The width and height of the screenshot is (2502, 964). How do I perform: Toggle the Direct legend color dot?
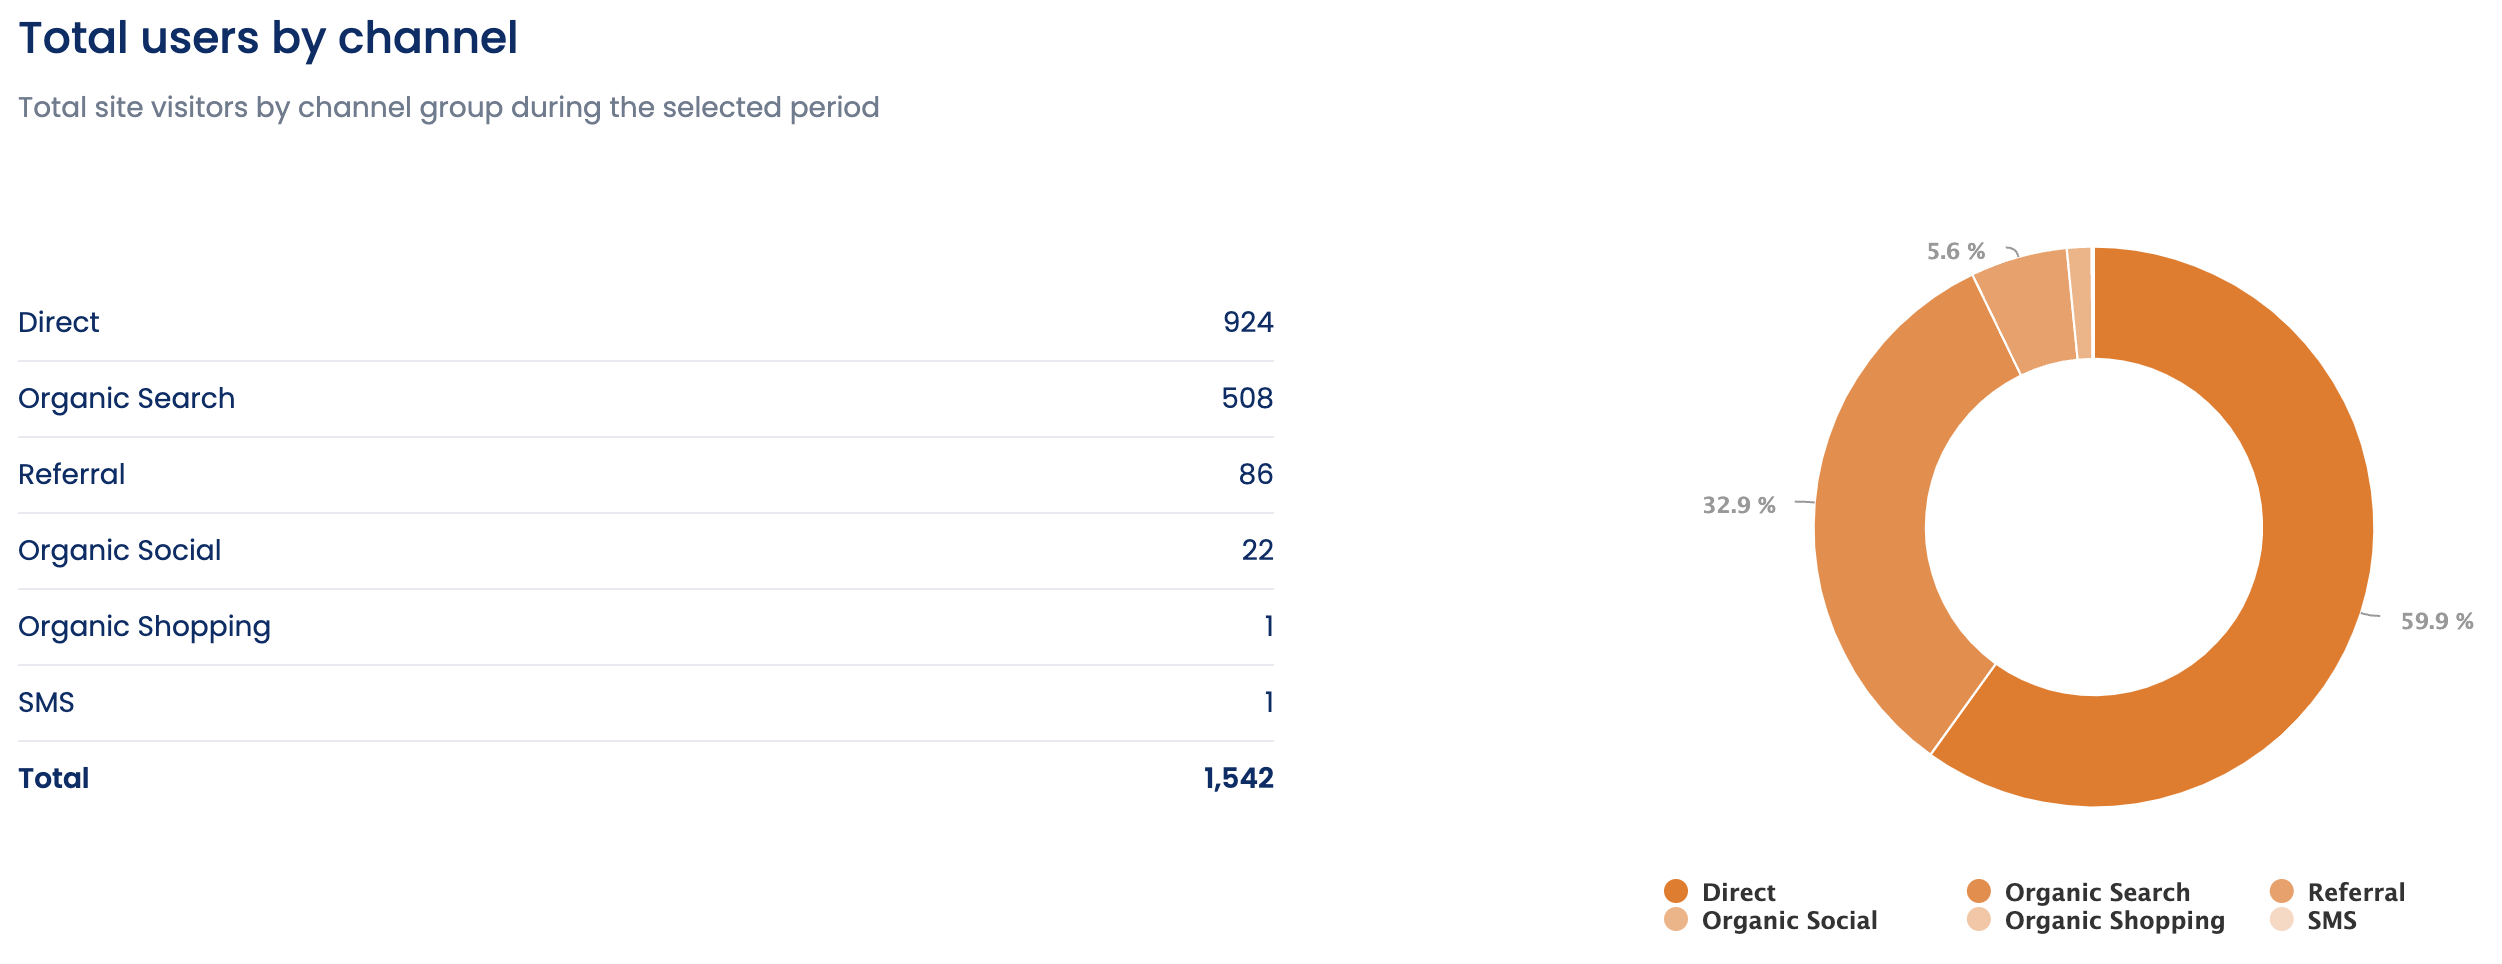point(1676,891)
